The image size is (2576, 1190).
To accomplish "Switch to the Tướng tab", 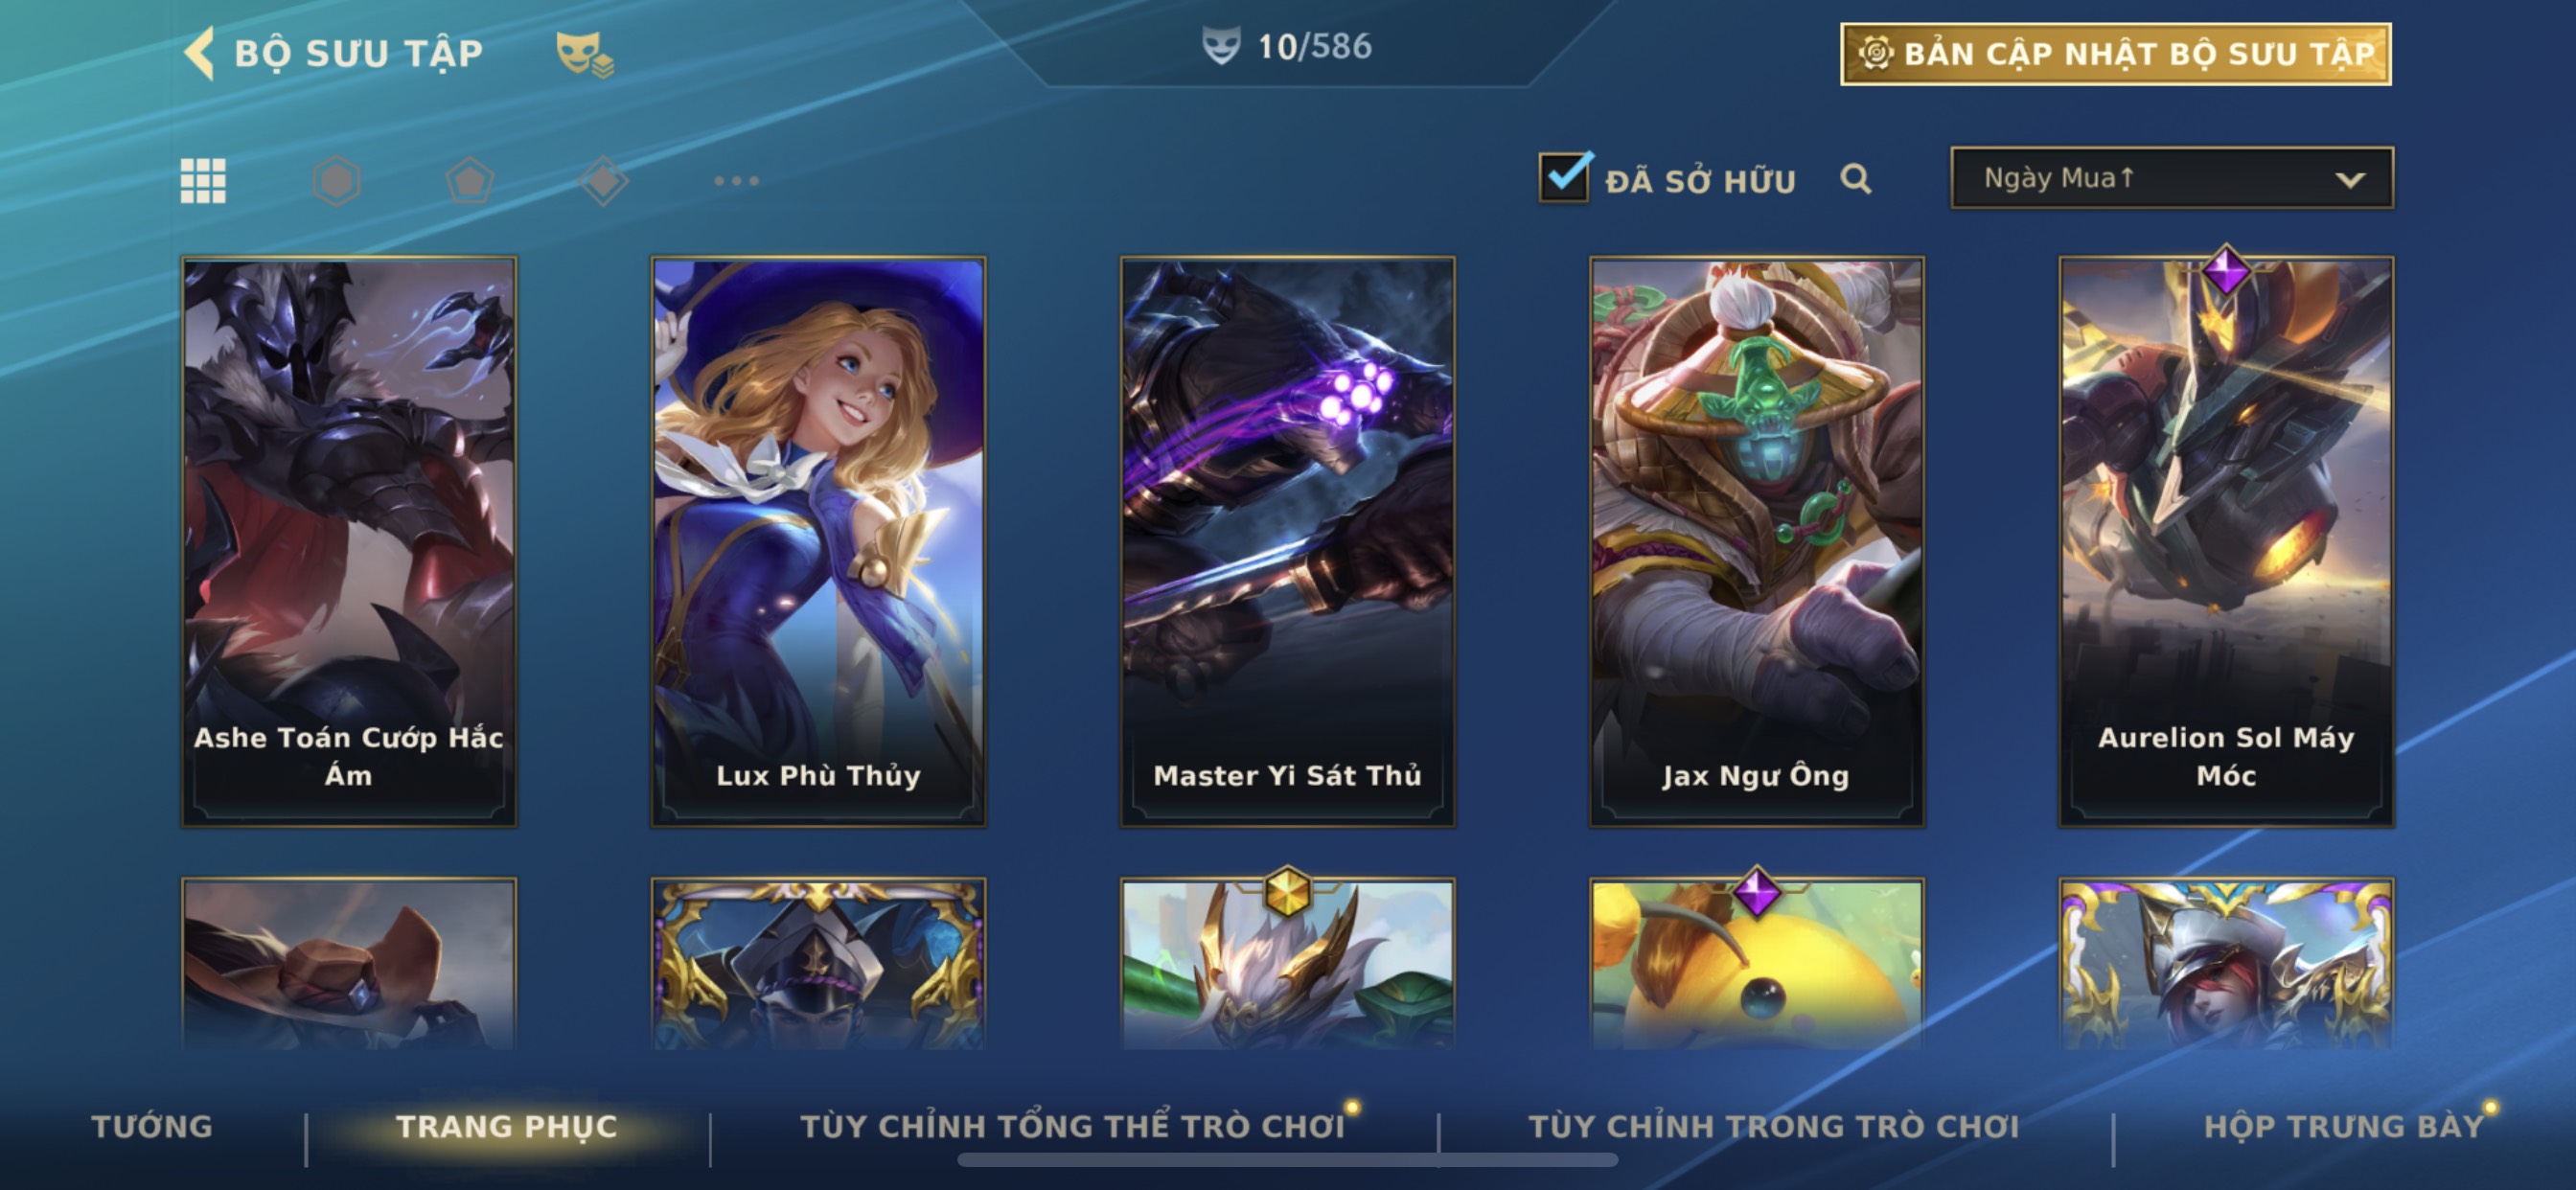I will pyautogui.click(x=152, y=1126).
